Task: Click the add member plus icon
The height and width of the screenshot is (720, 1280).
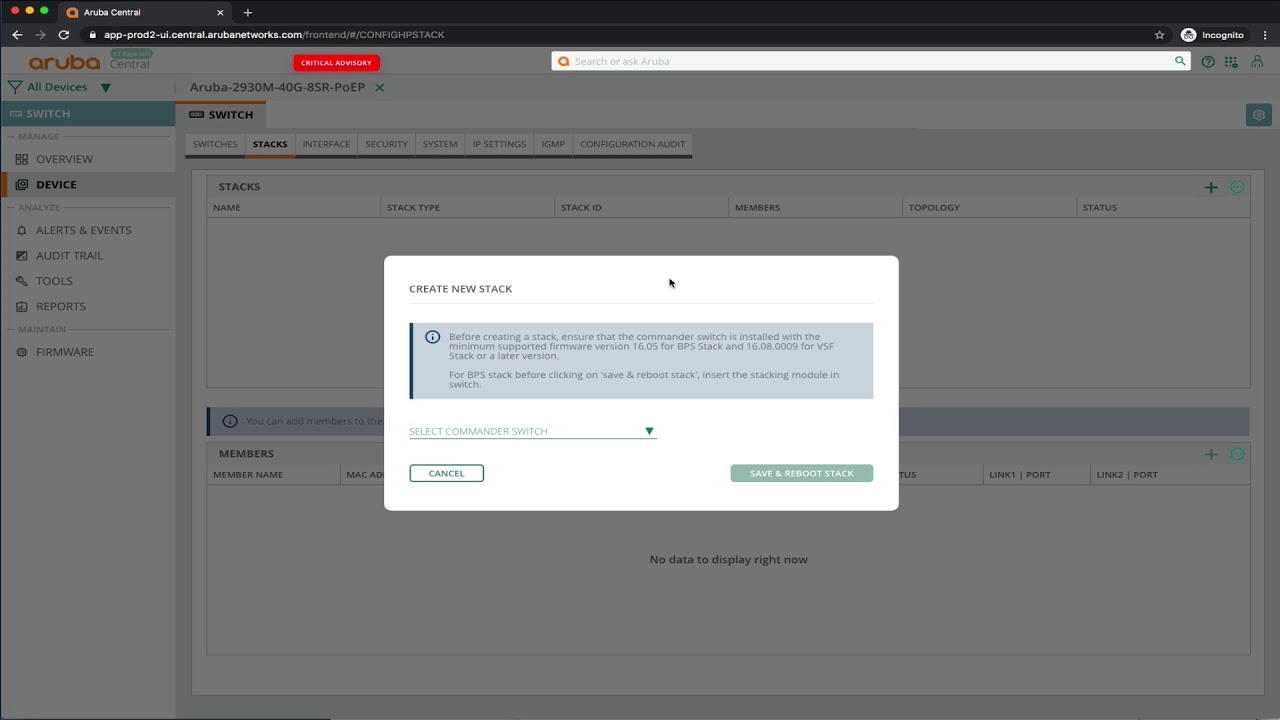Action: (1211, 454)
